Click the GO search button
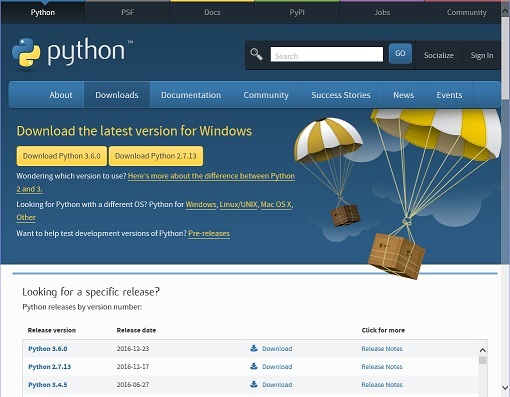Image resolution: width=510 pixels, height=397 pixels. click(x=400, y=53)
